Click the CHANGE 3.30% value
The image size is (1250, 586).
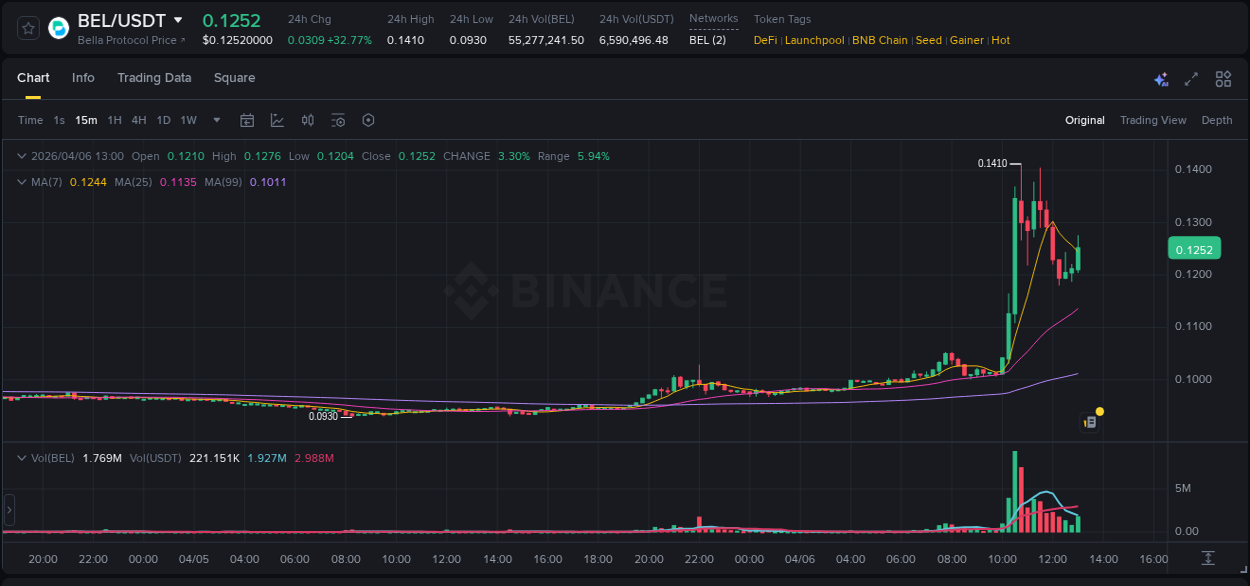point(514,156)
